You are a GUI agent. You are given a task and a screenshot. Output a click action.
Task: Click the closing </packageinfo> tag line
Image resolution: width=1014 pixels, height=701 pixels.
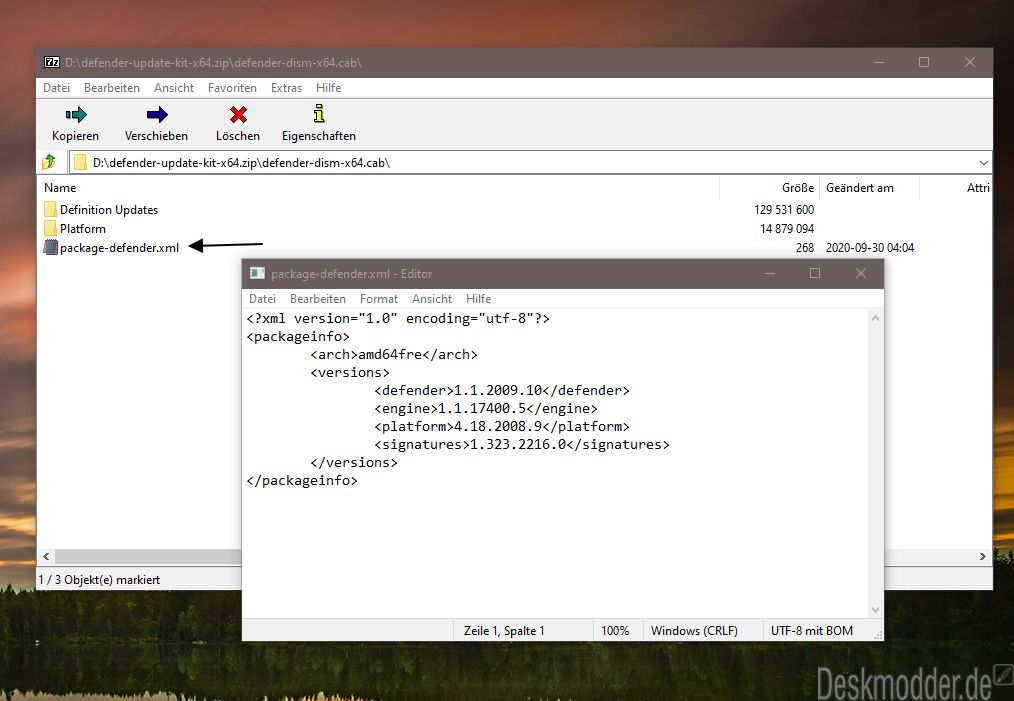302,481
